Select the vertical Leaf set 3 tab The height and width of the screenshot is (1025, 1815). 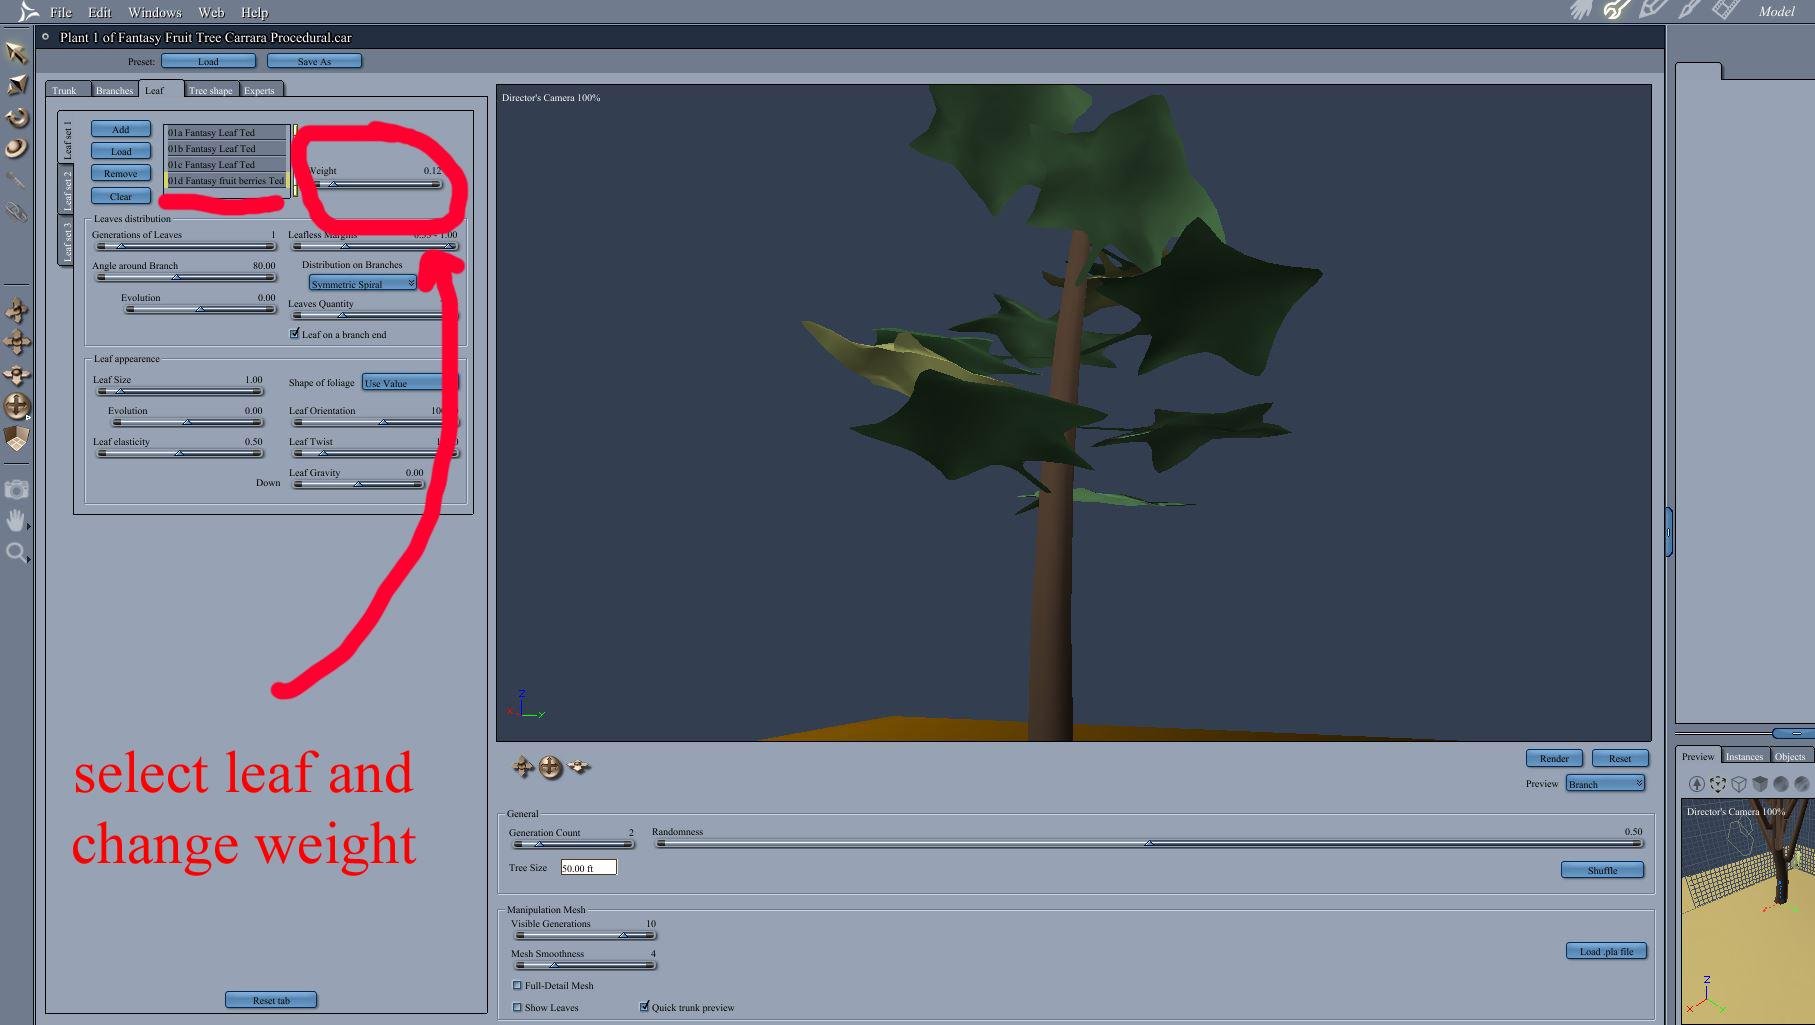tap(67, 241)
